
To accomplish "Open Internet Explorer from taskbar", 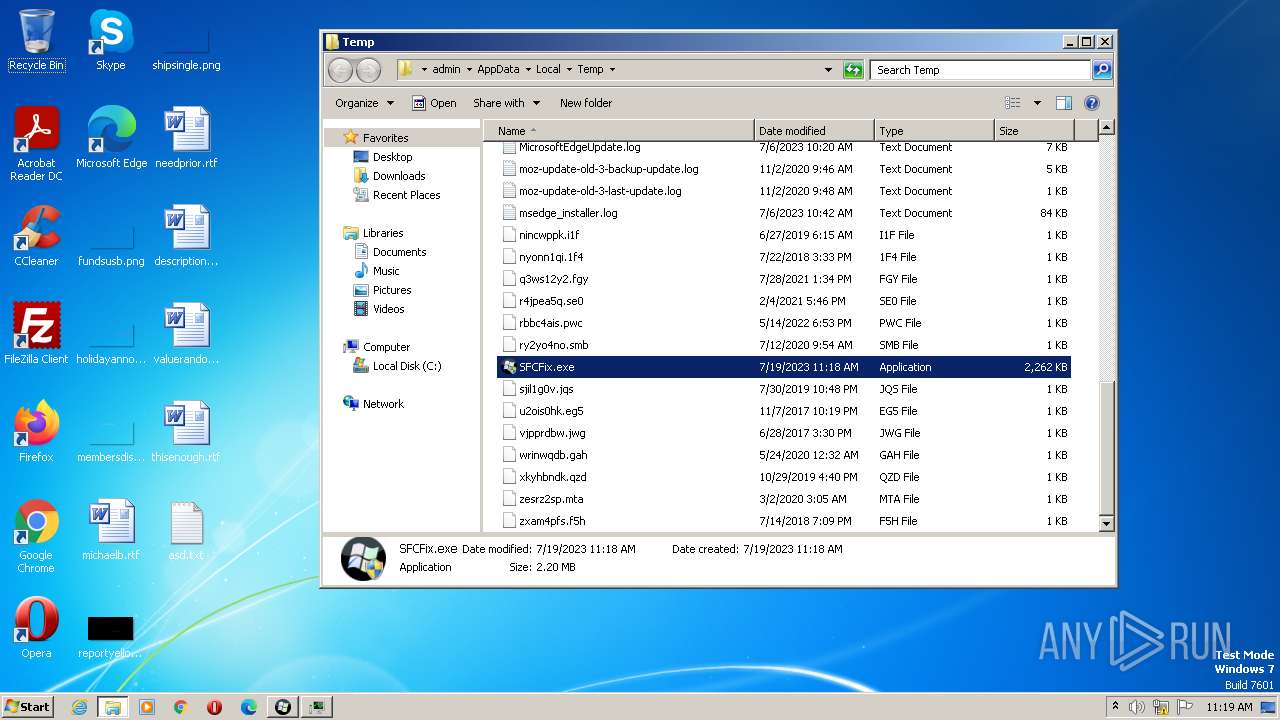I will [79, 707].
